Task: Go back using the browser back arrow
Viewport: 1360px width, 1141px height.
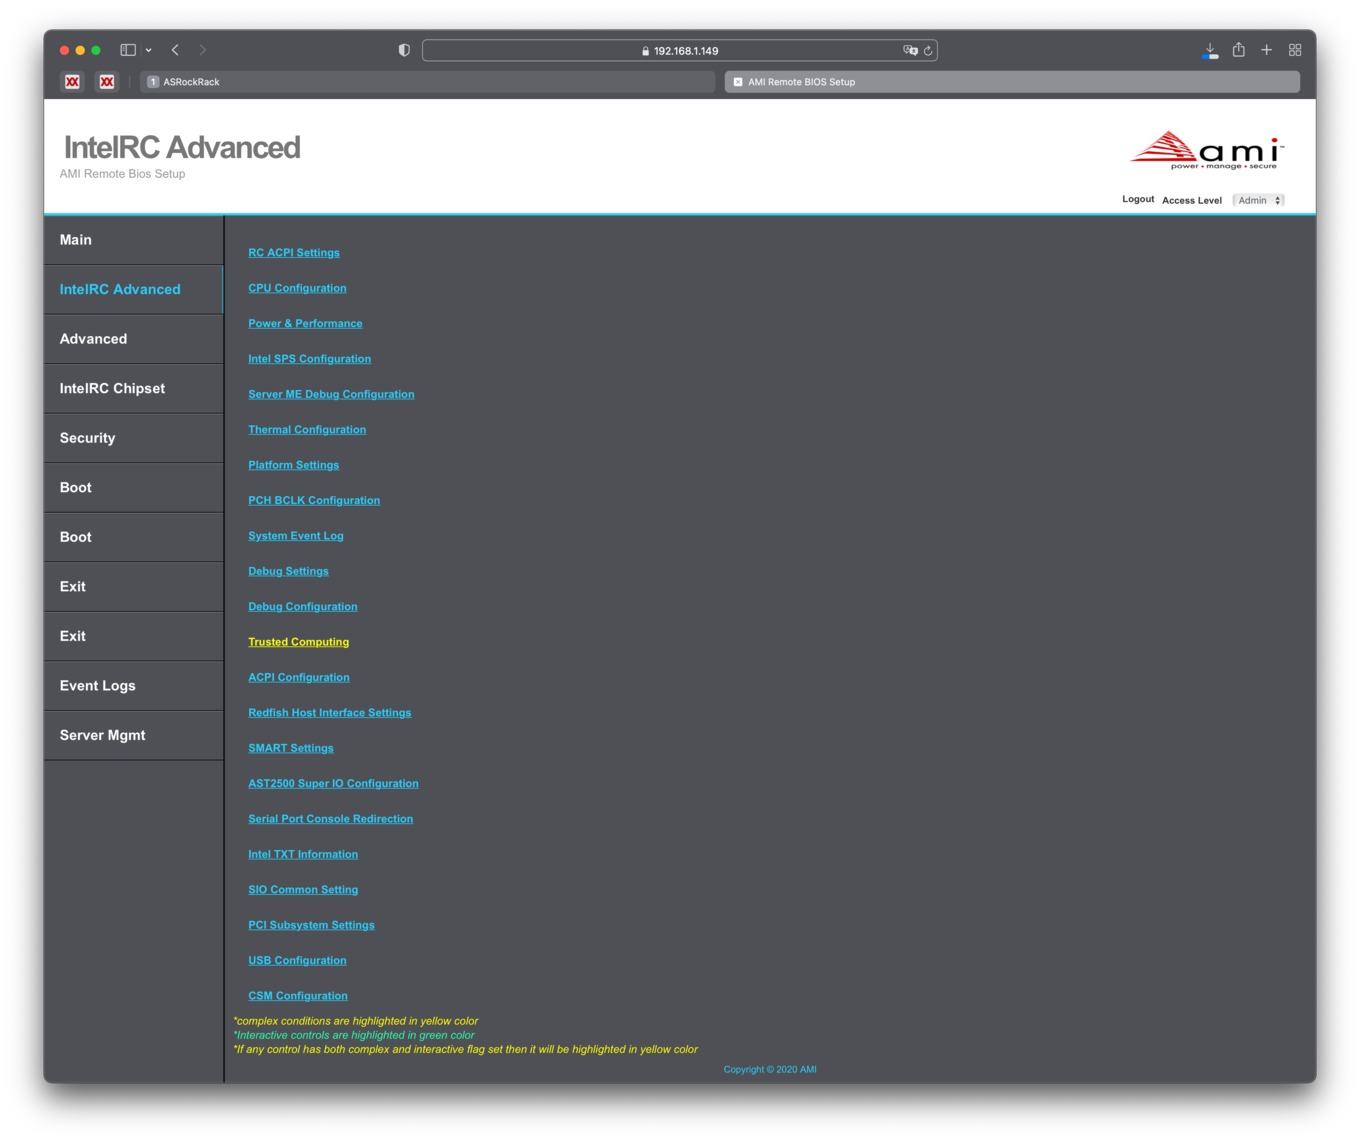Action: [175, 50]
